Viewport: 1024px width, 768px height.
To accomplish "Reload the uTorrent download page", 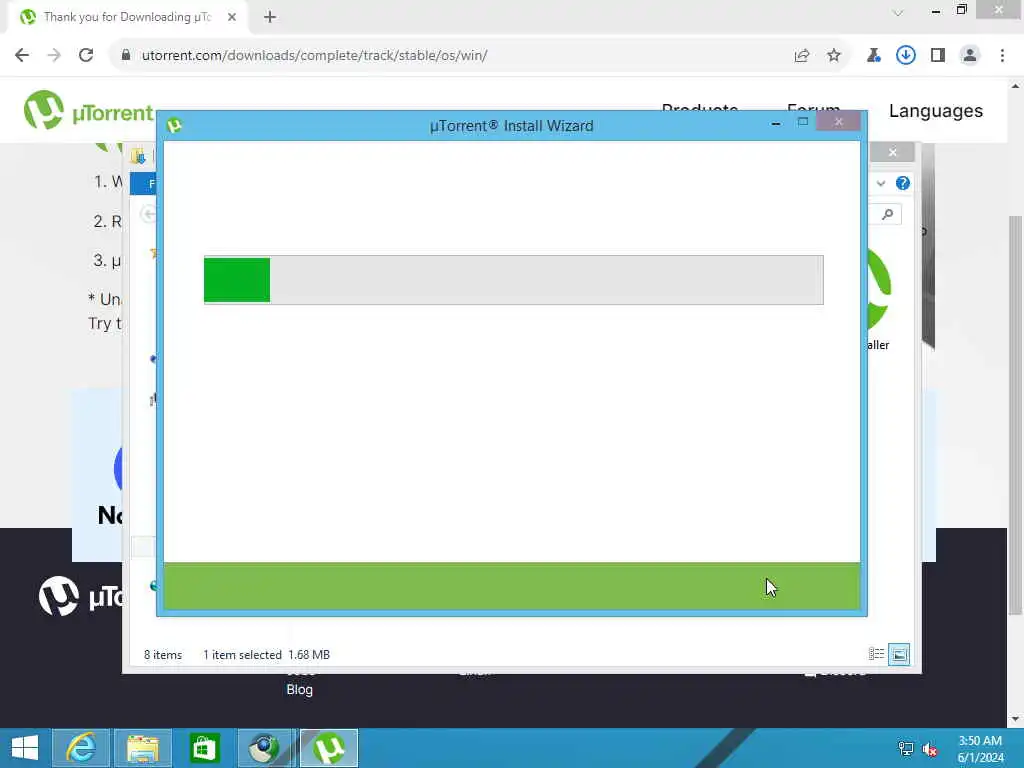I will [x=86, y=56].
